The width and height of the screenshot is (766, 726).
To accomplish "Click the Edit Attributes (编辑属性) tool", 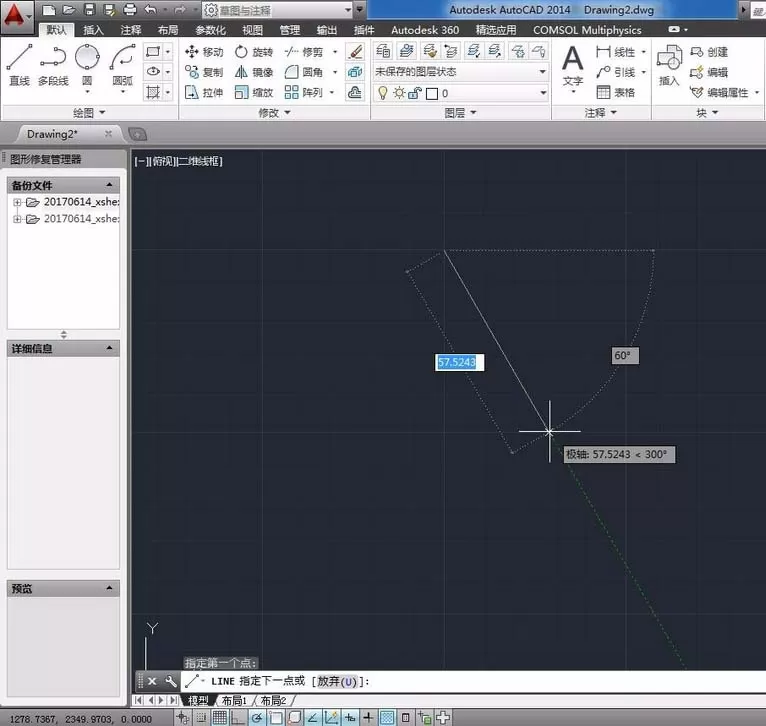I will [719, 92].
